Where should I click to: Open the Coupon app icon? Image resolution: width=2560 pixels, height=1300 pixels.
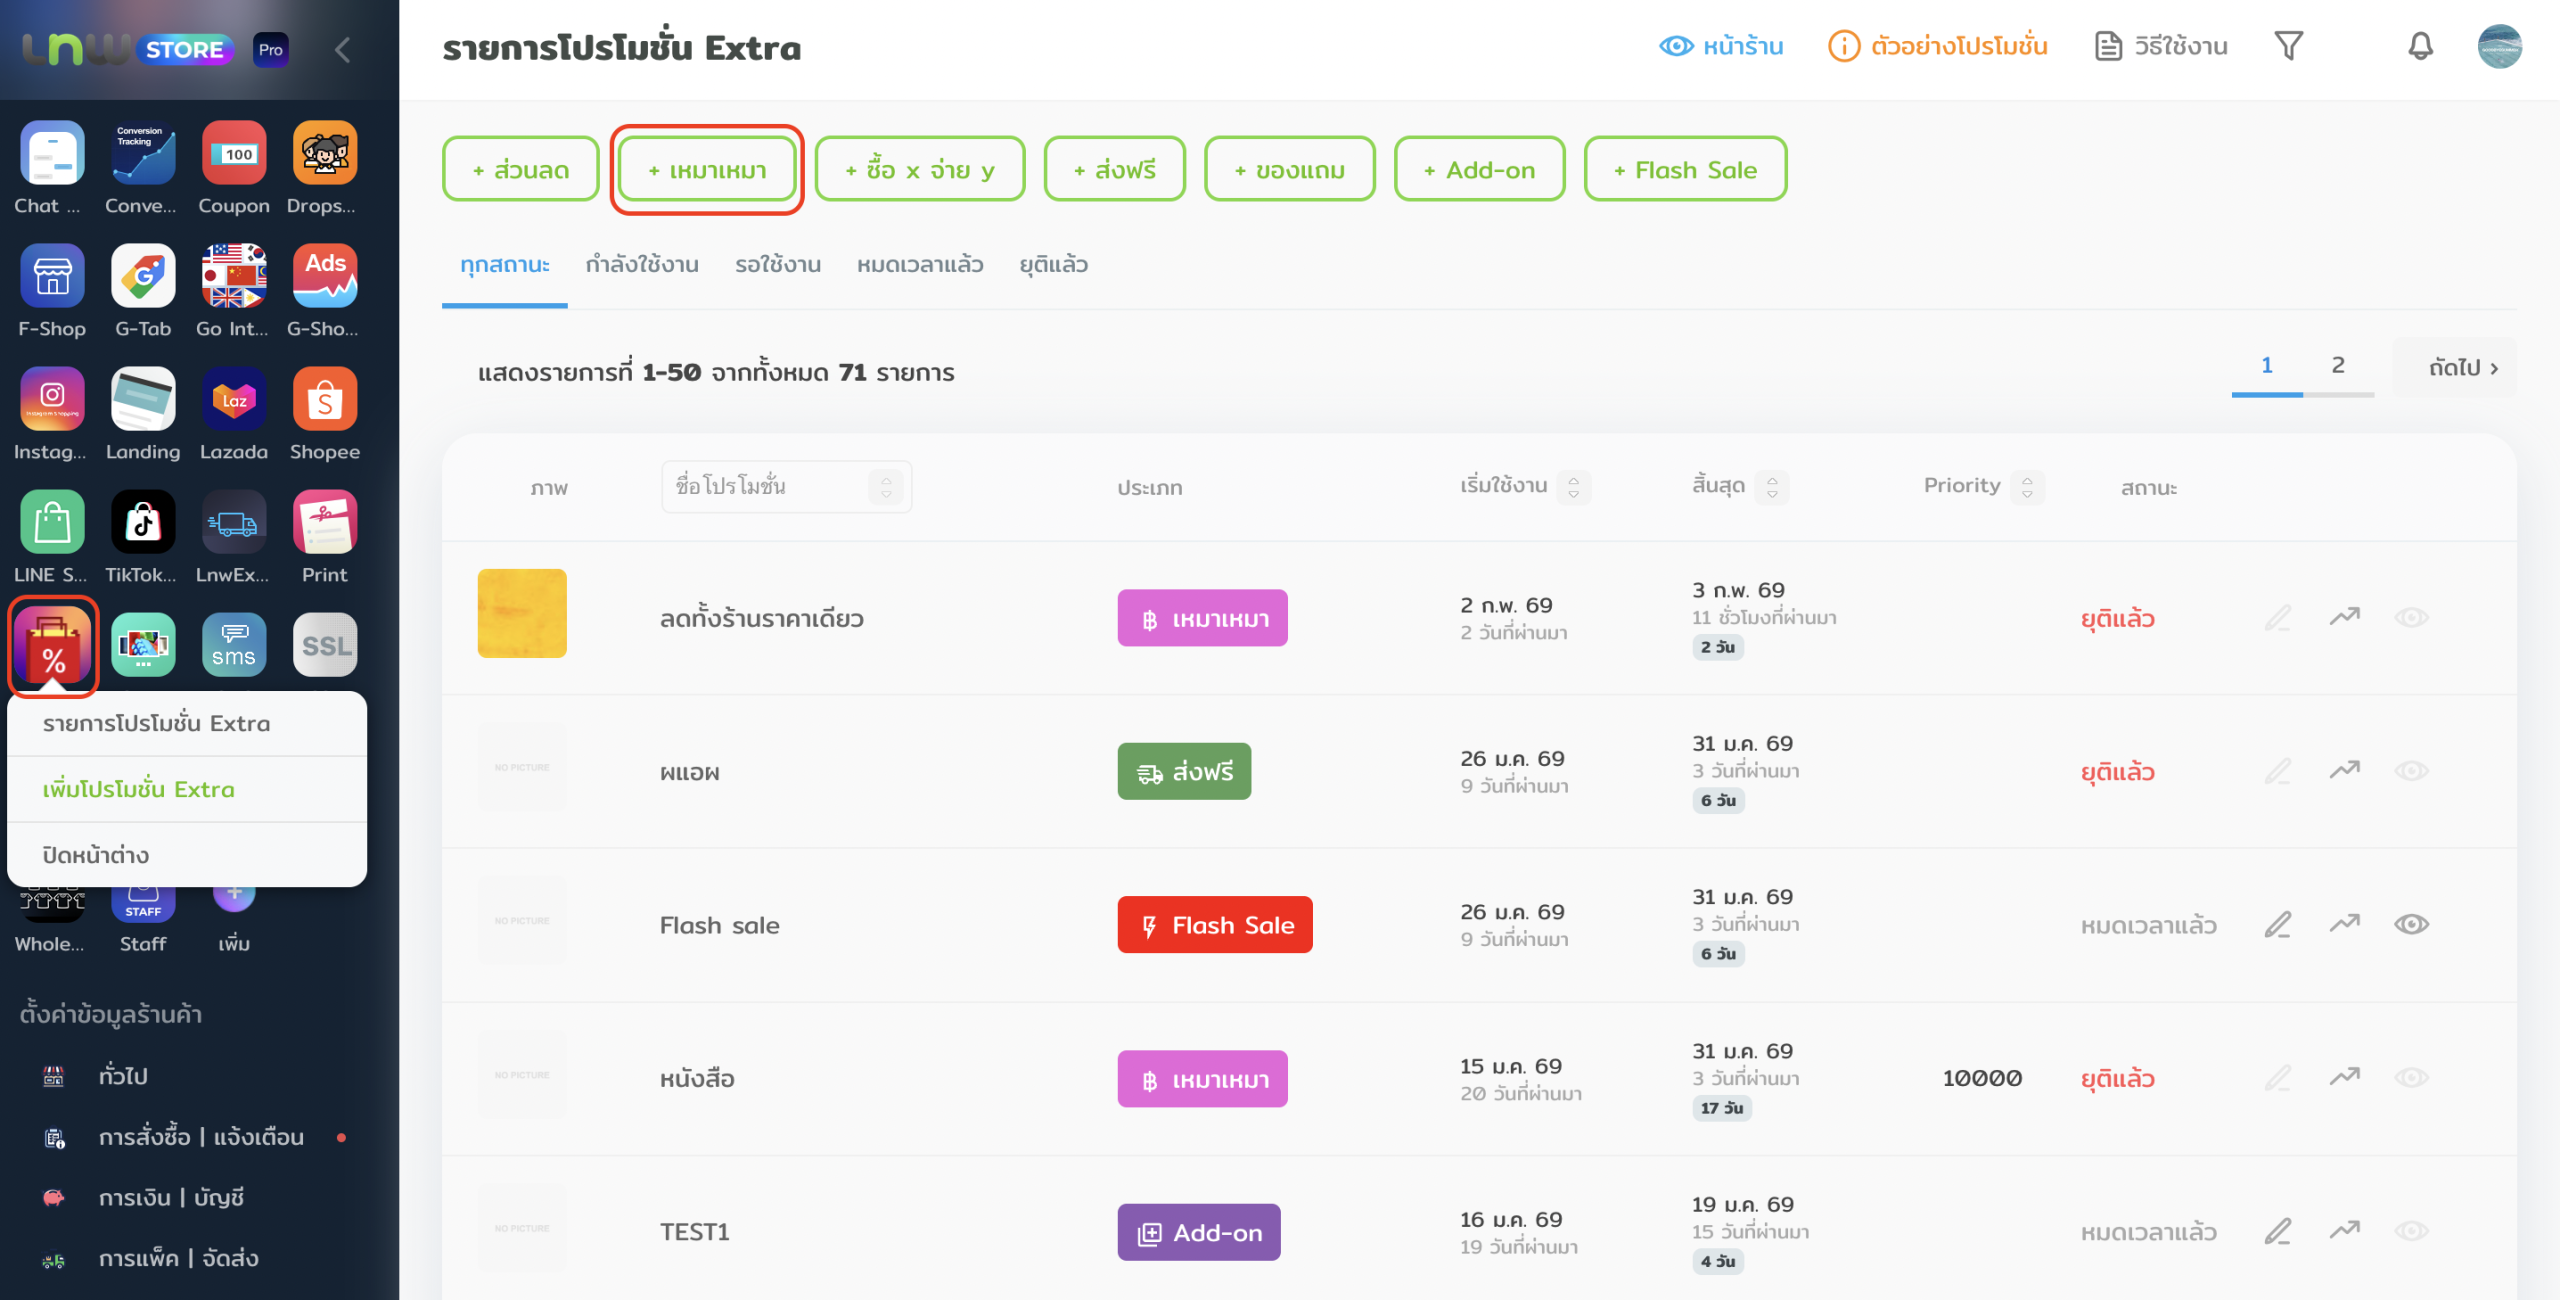tap(233, 154)
